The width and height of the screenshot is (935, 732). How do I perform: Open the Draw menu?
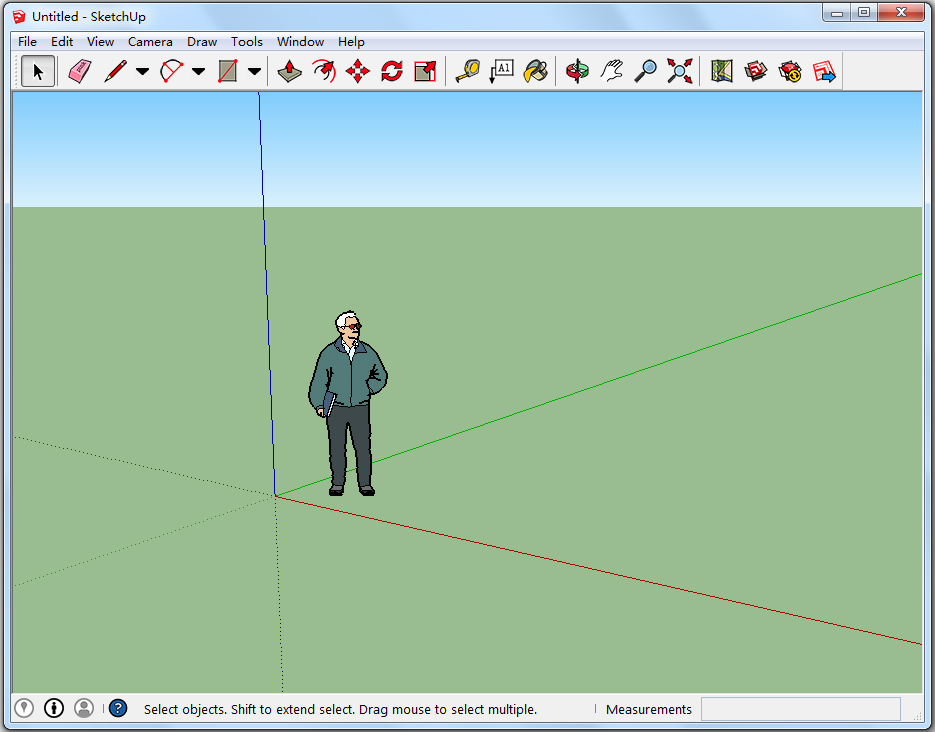pyautogui.click(x=202, y=41)
